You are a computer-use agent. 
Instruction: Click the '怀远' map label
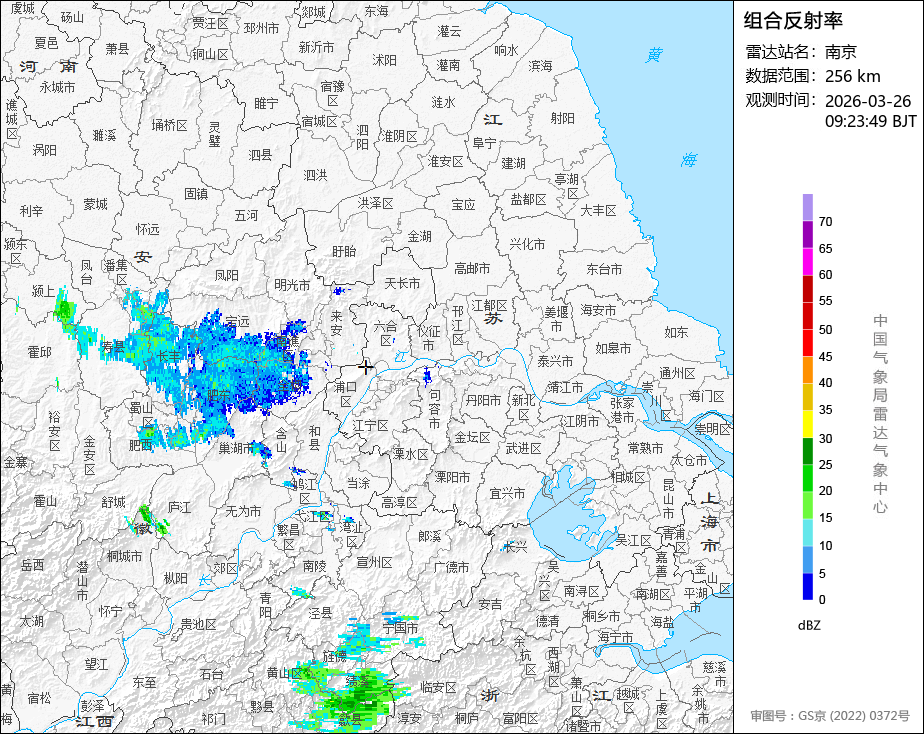pyautogui.click(x=147, y=229)
